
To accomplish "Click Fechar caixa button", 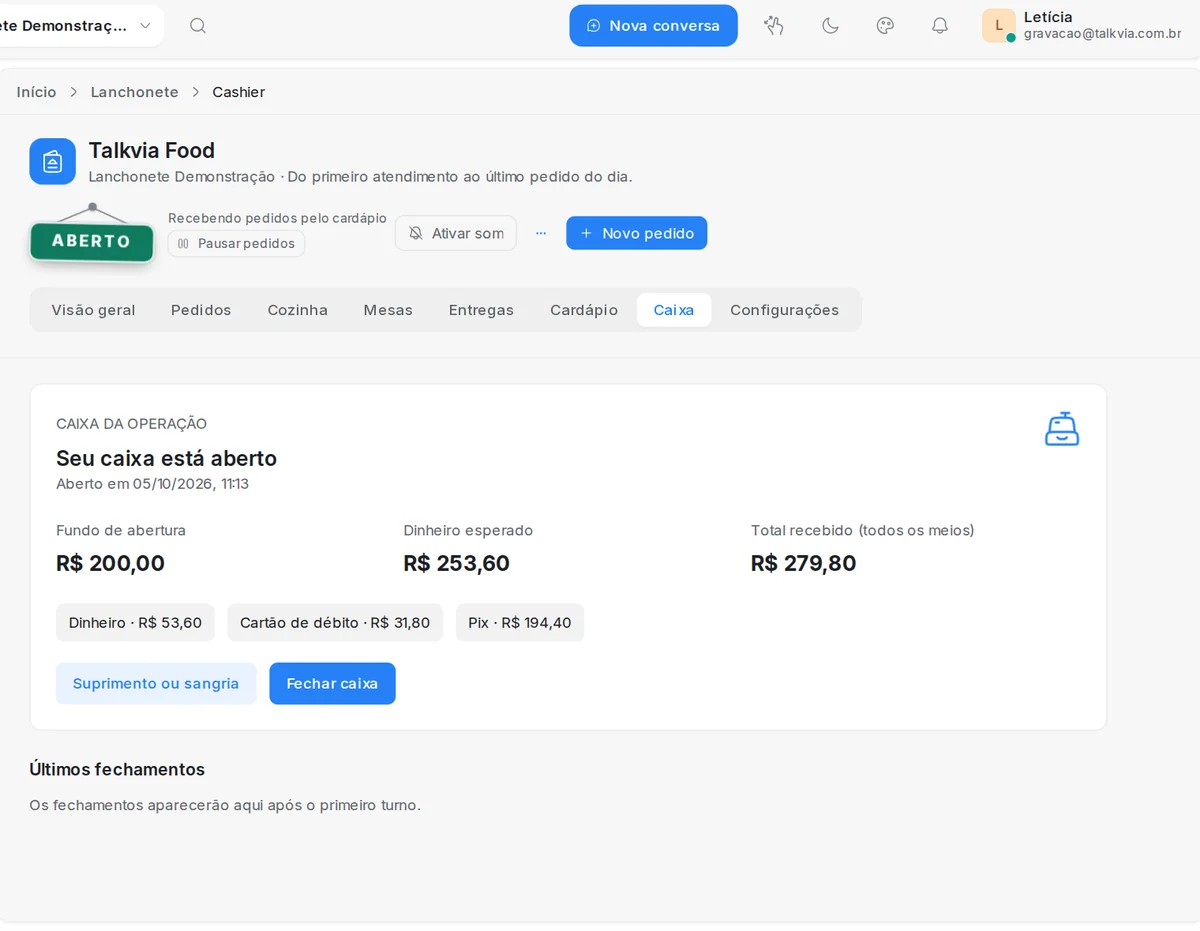I will [332, 684].
